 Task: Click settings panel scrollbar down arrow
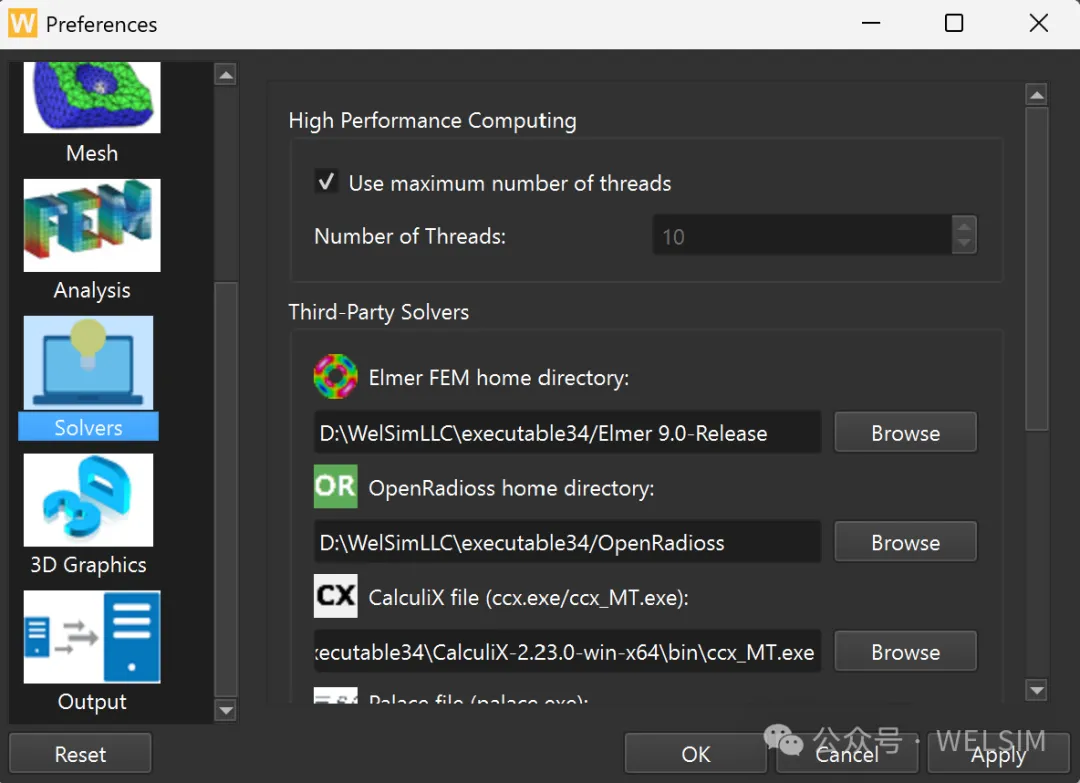coord(1036,689)
